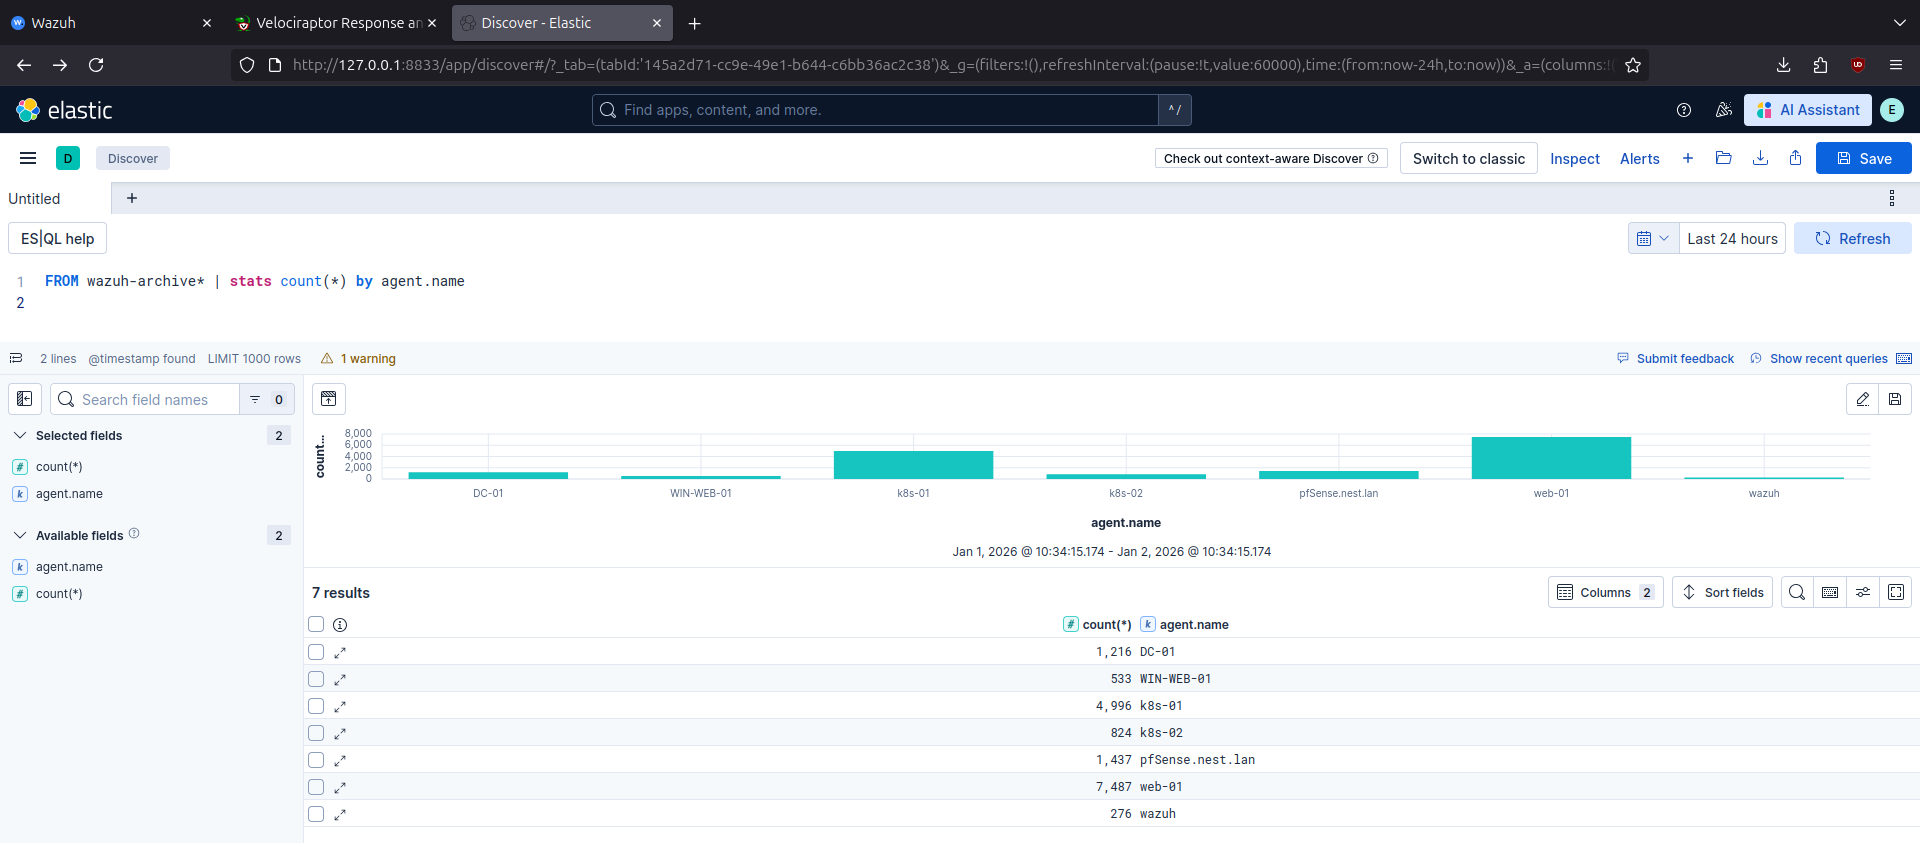Open the user avatar E menu

1892,110
